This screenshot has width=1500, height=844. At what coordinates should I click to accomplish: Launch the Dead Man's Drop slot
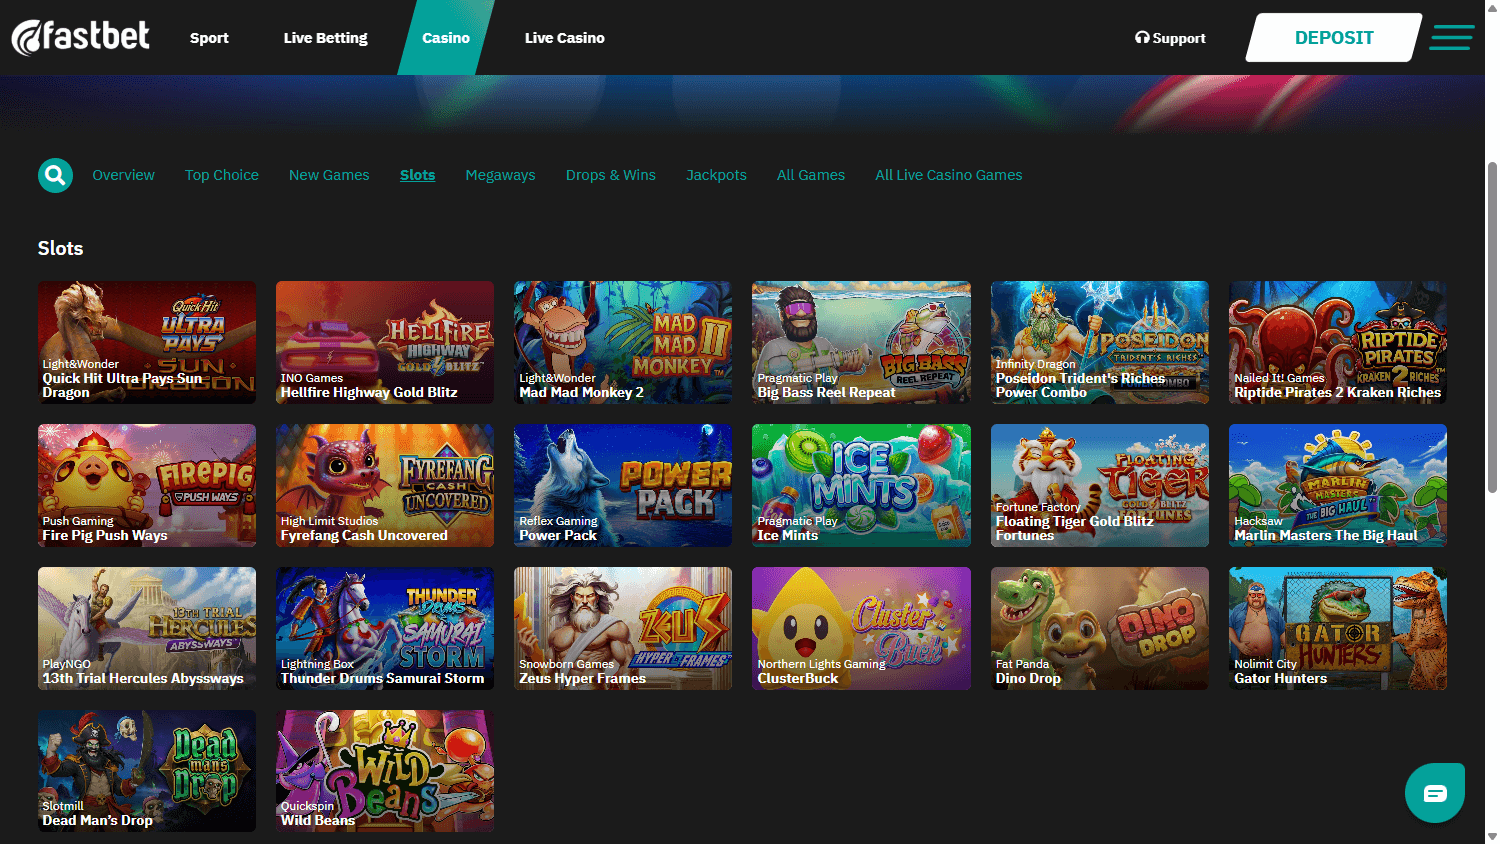point(146,770)
